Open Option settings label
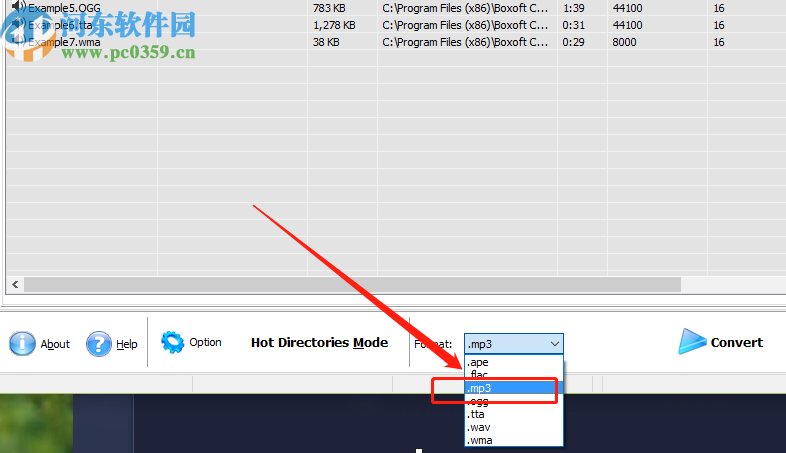 click(x=206, y=342)
